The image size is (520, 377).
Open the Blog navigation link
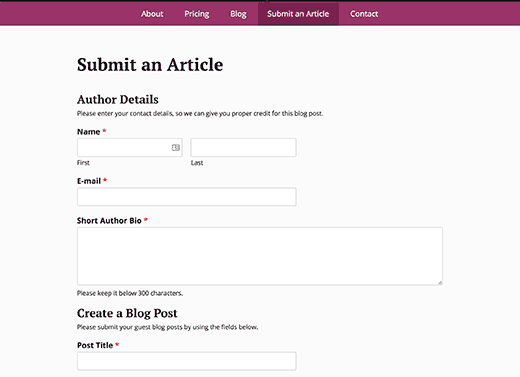pyautogui.click(x=238, y=14)
